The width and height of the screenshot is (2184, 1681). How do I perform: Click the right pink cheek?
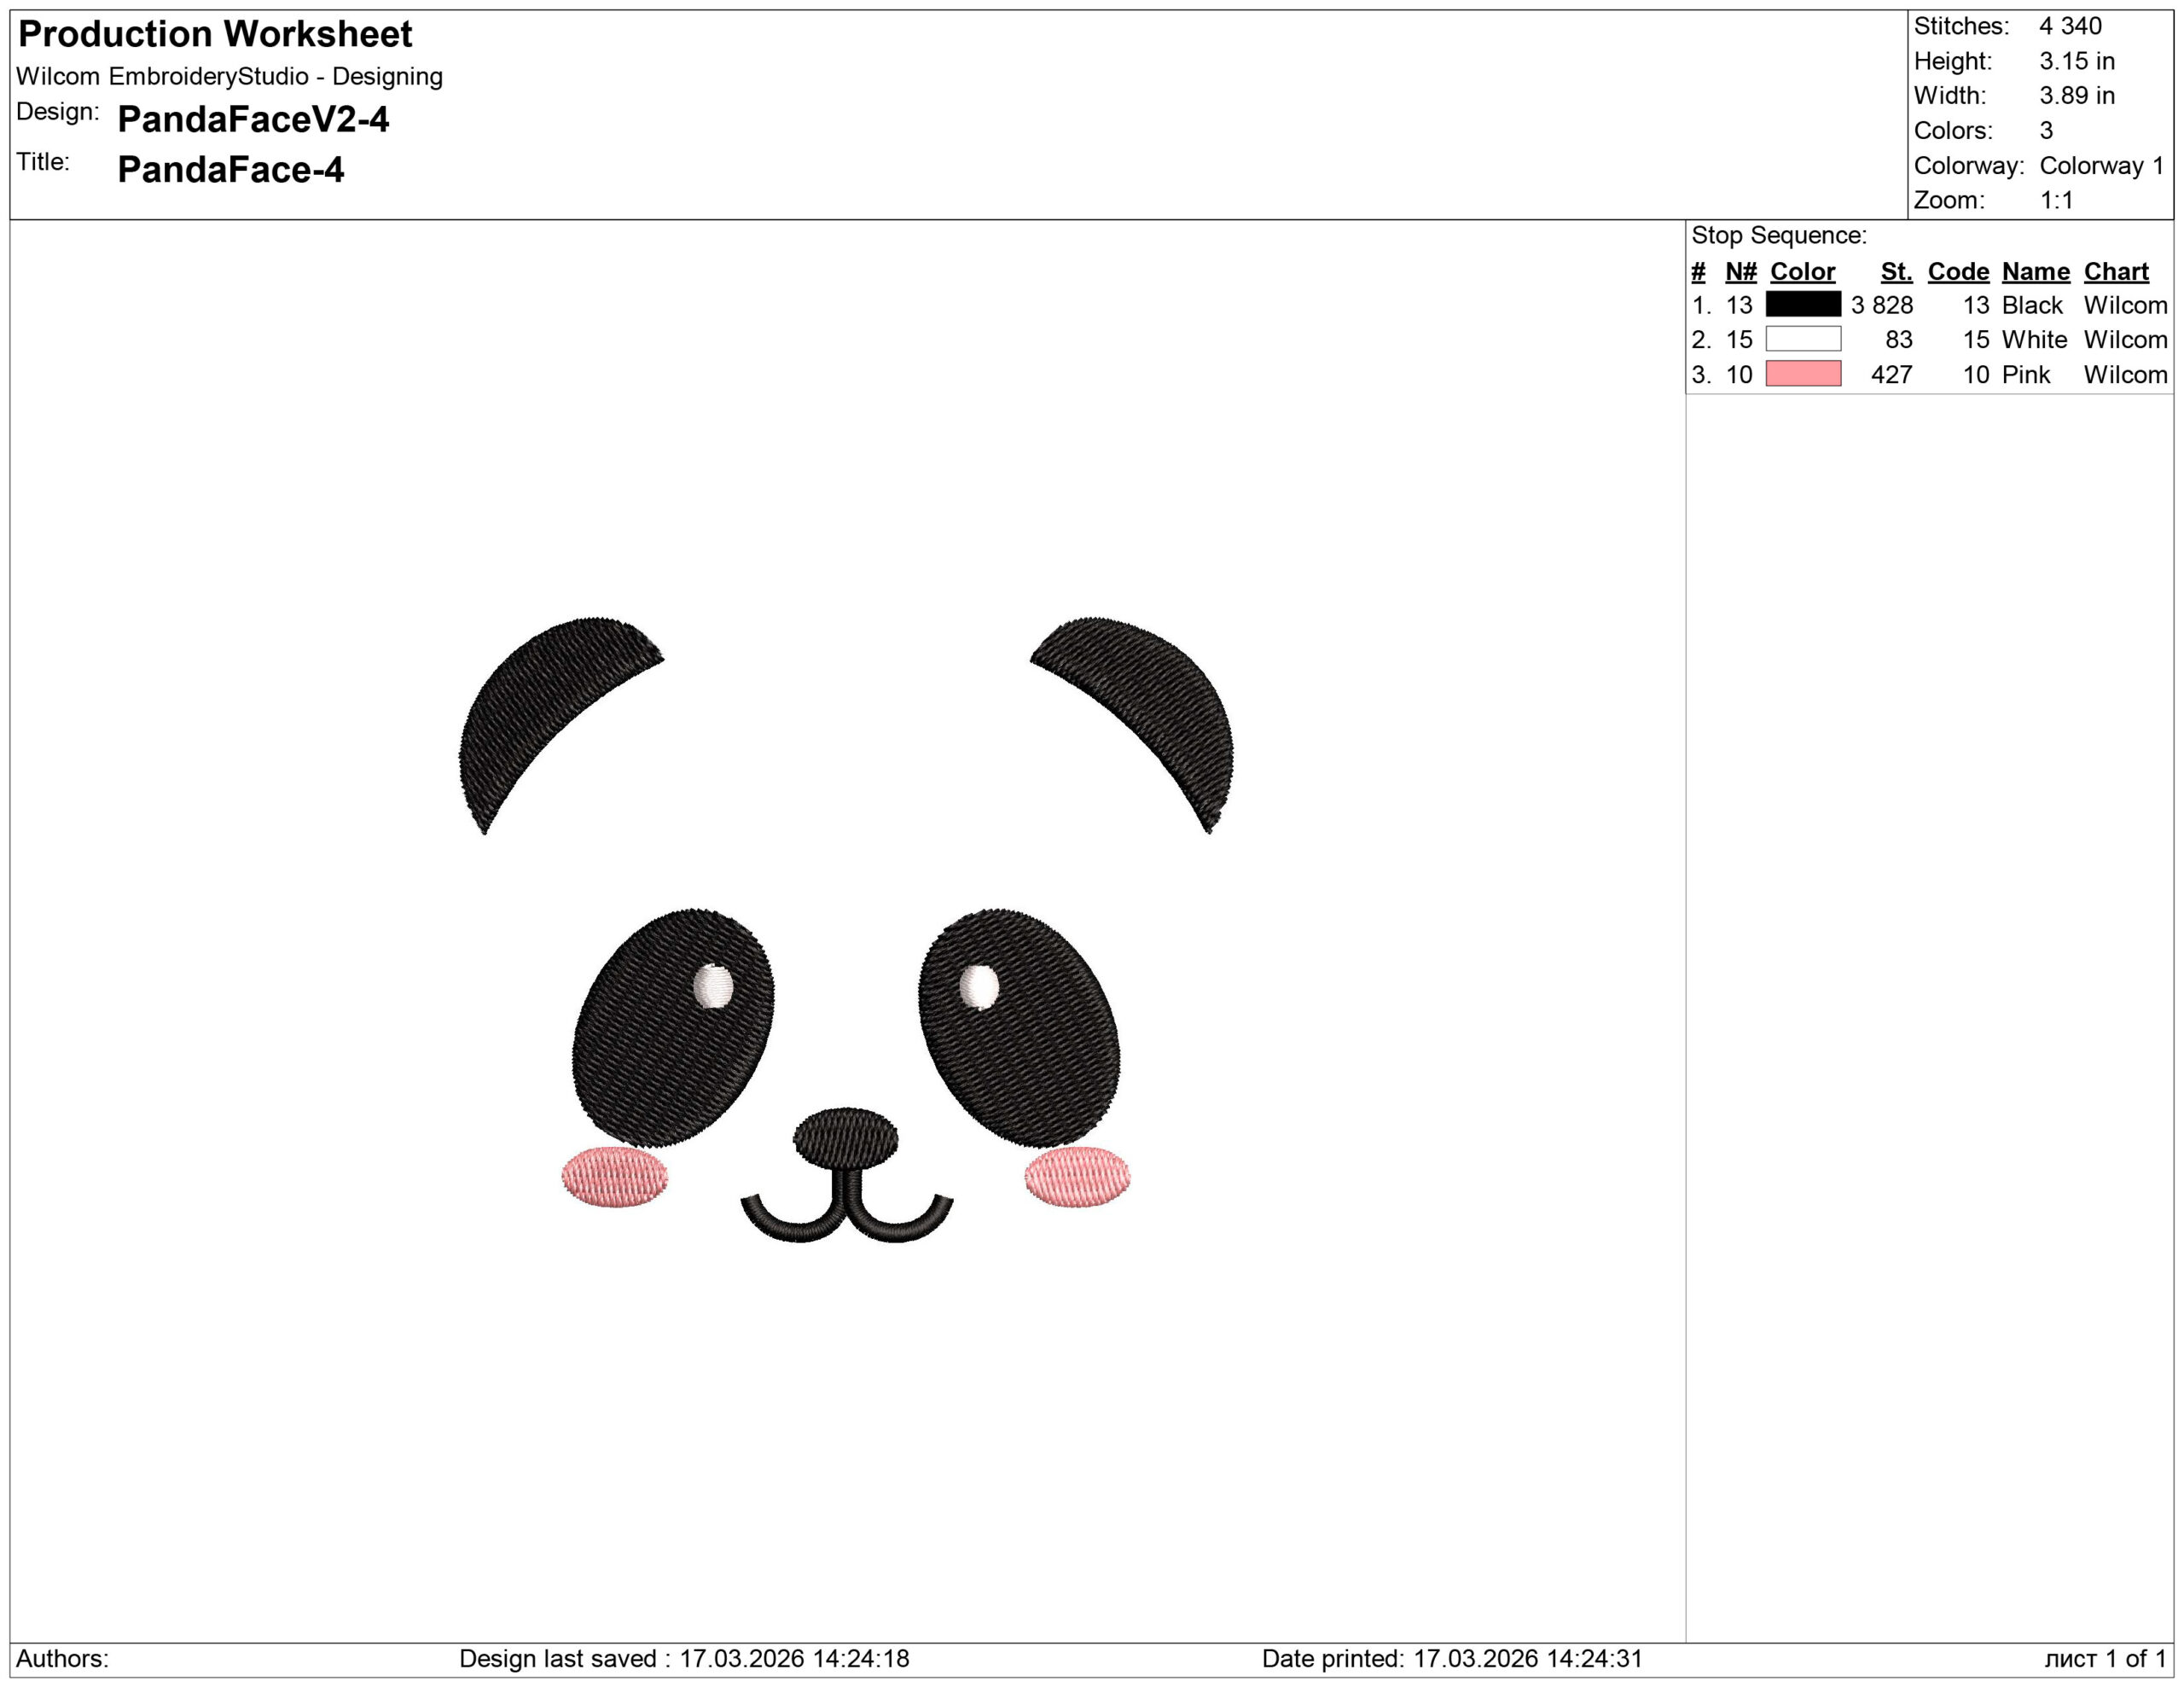coord(1077,1177)
